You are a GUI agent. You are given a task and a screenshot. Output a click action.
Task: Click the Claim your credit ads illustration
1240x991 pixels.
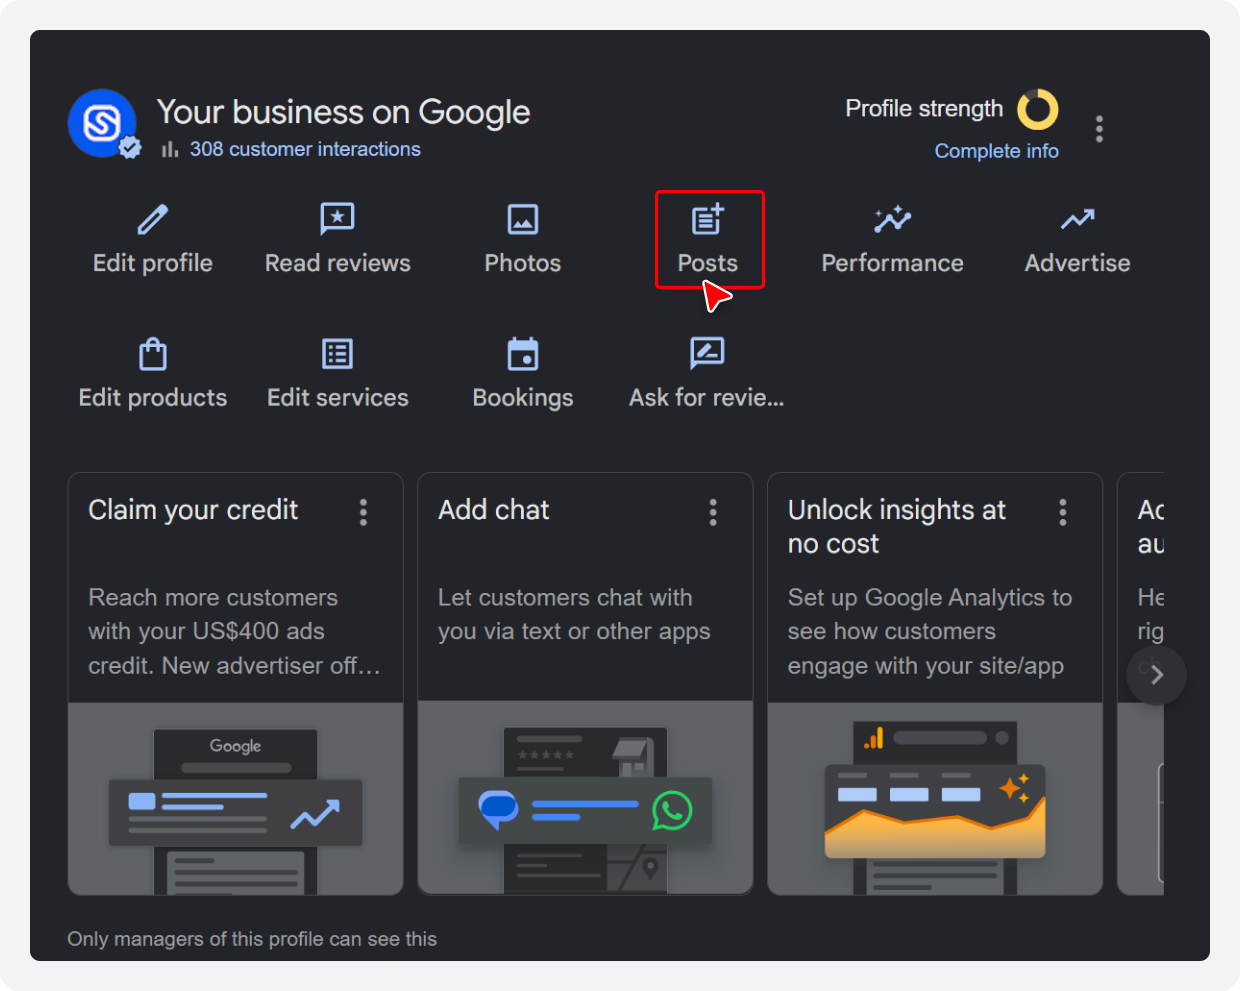[x=236, y=799]
